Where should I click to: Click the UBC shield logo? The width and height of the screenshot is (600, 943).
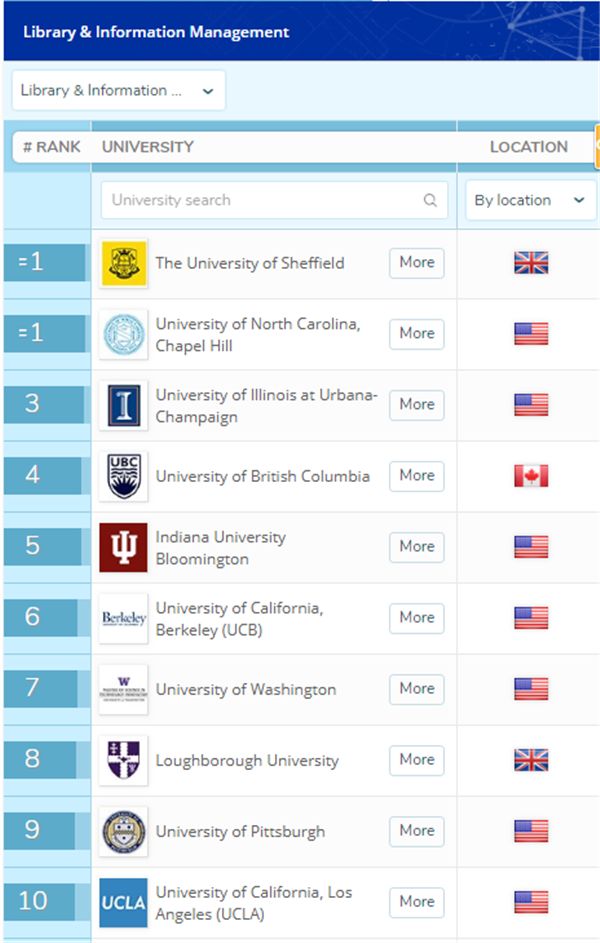tap(123, 476)
